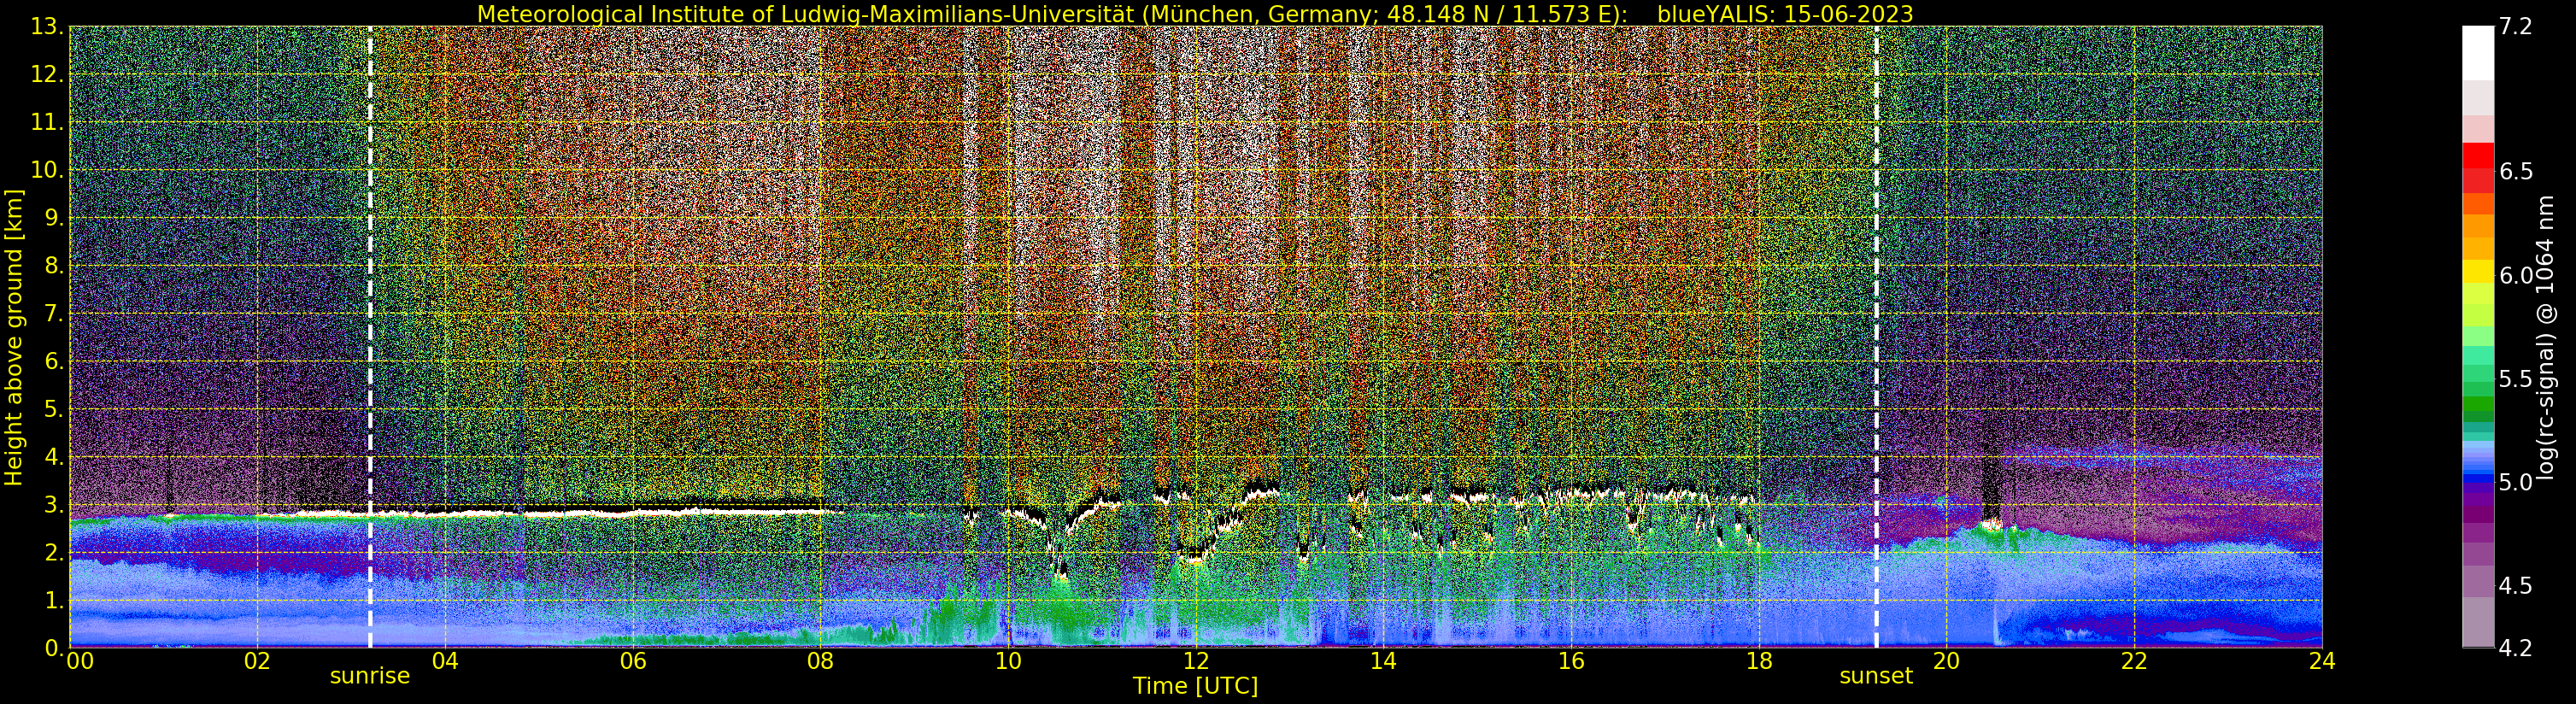Screen dimensions: 2576x704
Task: Click the 'Time [UTC]' axis label
Action: (x=1195, y=686)
